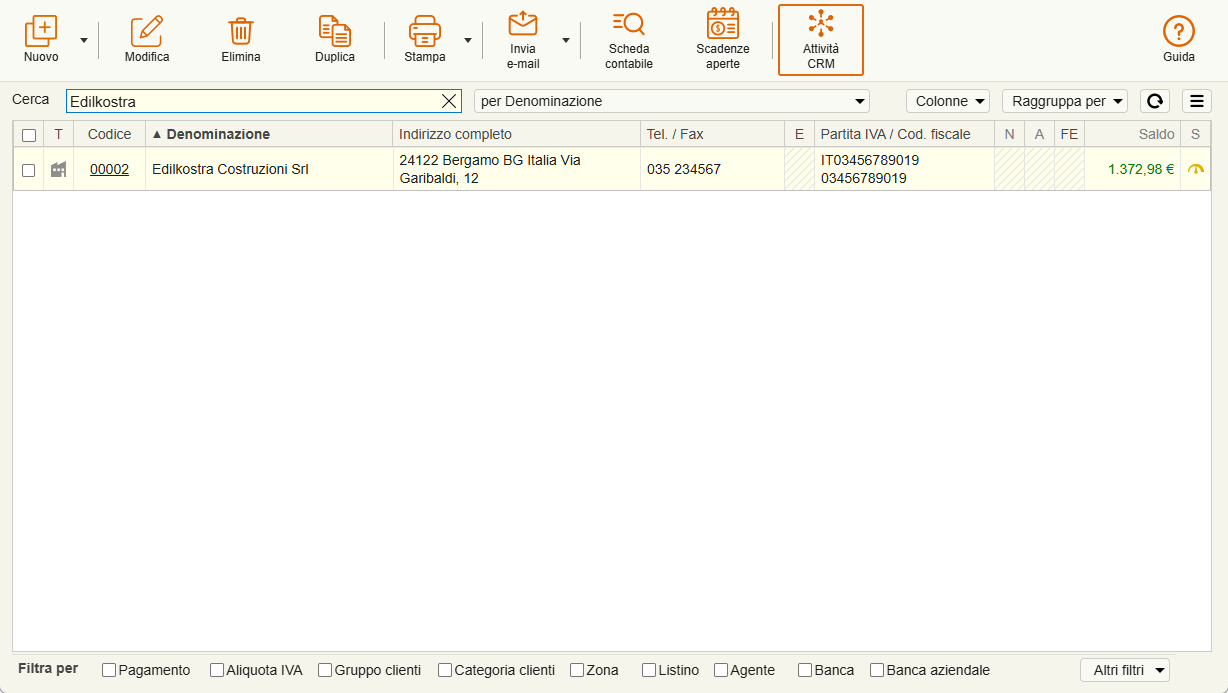The image size is (1228, 693).
Task: Sort by the Denominazione column header
Action: [269, 134]
